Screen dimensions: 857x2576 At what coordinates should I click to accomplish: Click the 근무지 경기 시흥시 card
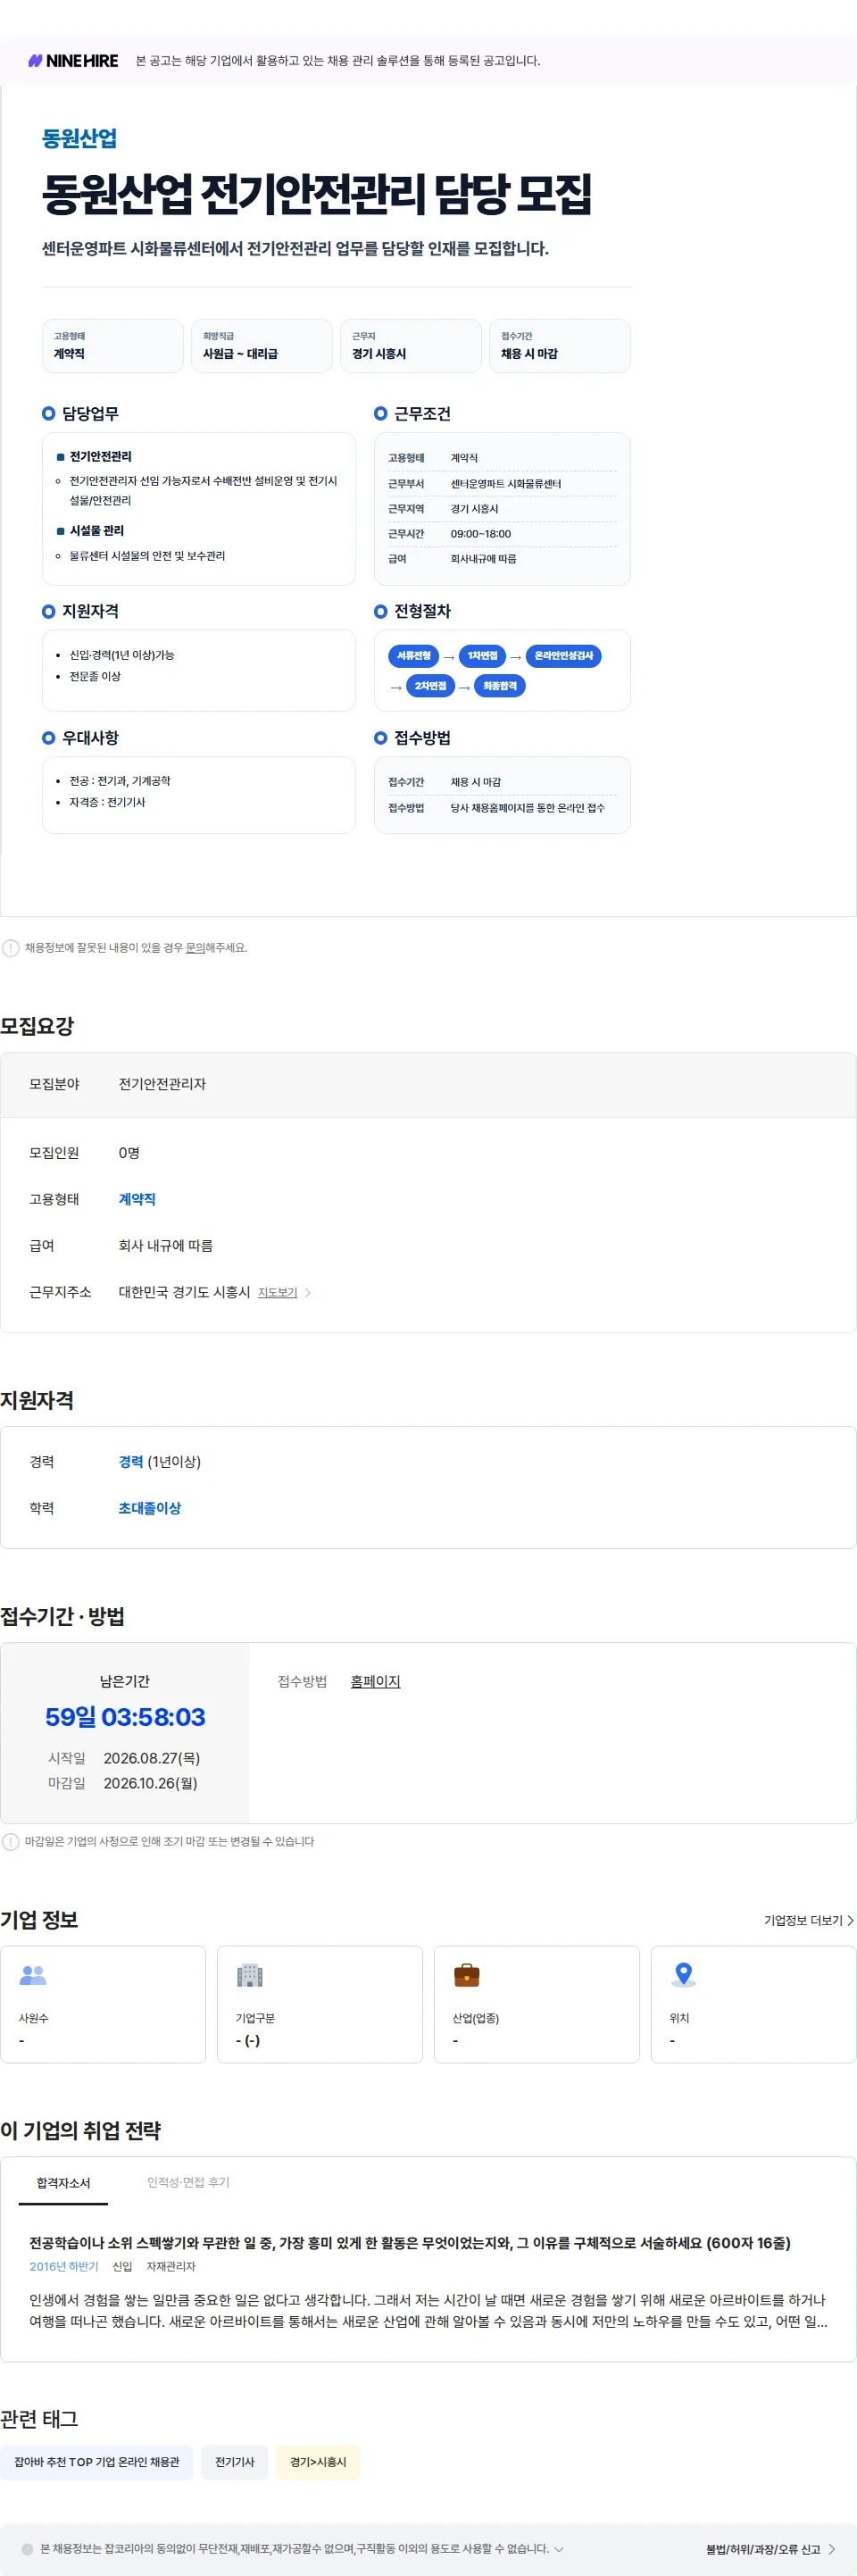[411, 346]
